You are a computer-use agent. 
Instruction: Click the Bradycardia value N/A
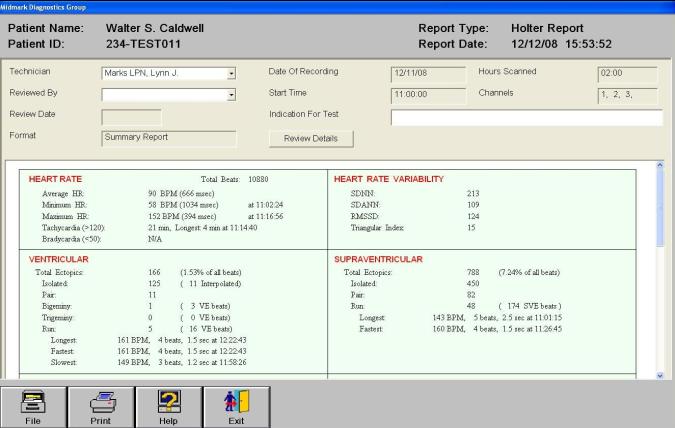tap(155, 239)
